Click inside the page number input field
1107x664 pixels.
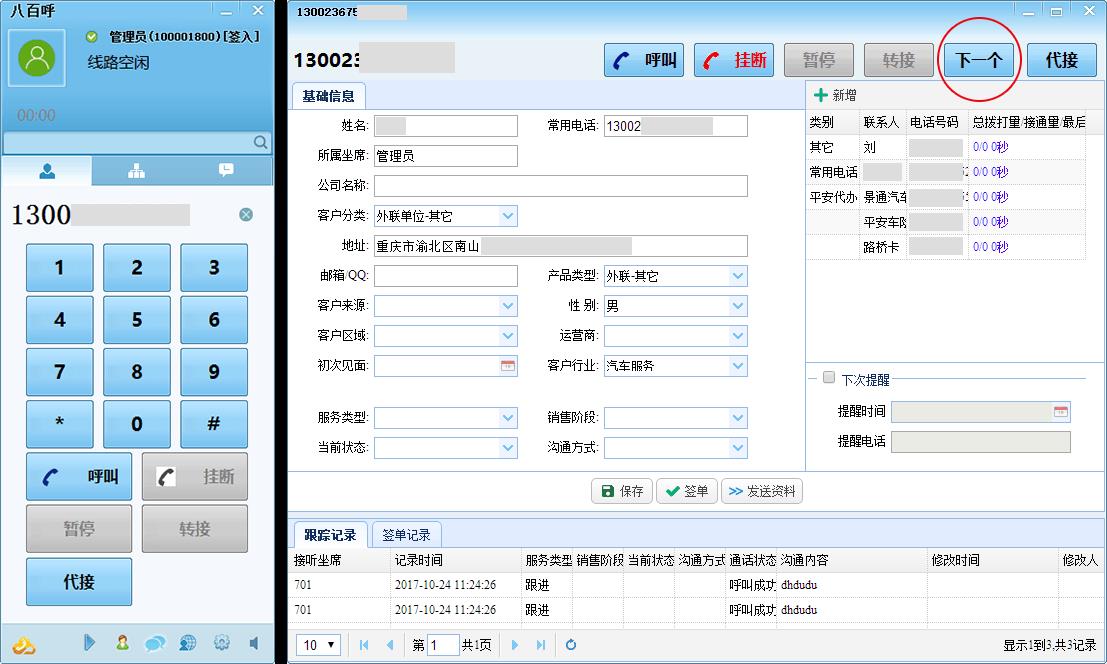click(x=444, y=645)
